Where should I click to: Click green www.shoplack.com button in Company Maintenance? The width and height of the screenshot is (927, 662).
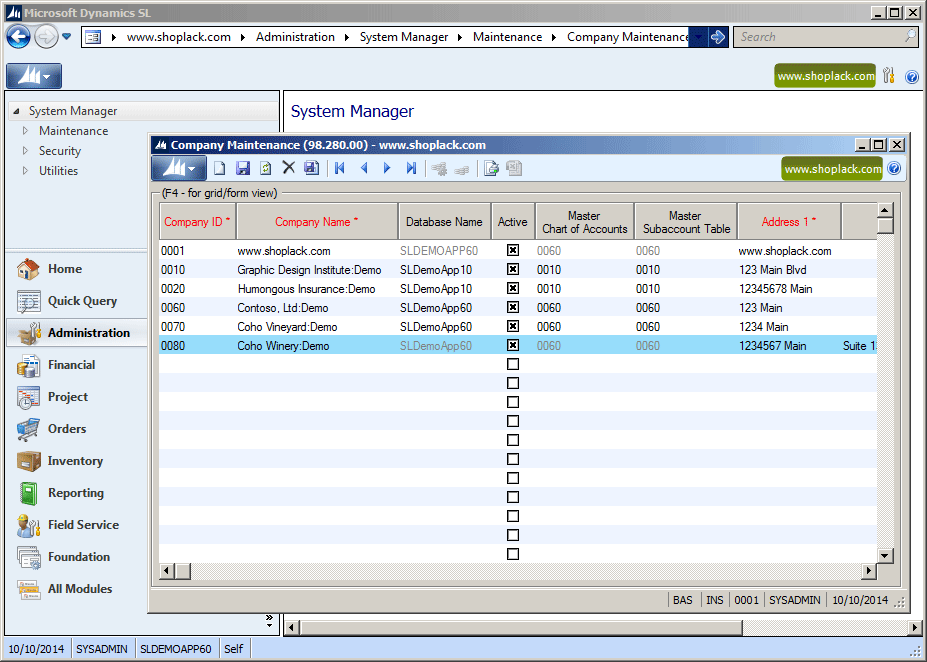(832, 168)
